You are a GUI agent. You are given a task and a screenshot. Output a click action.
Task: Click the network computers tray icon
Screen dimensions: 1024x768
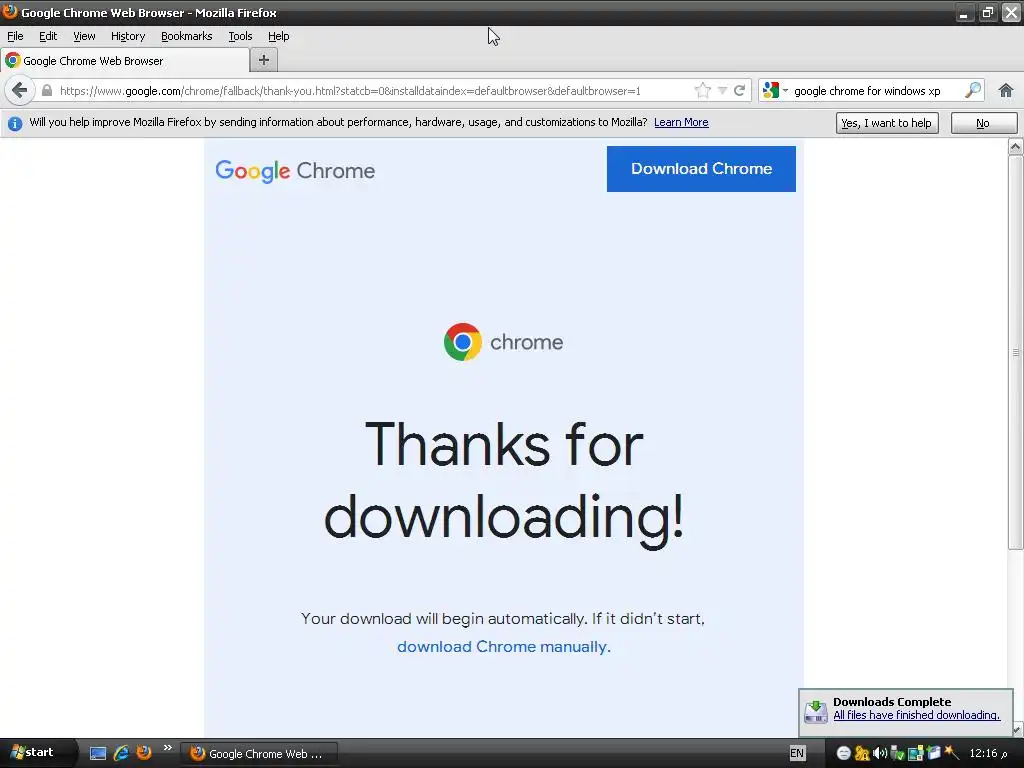pos(916,754)
